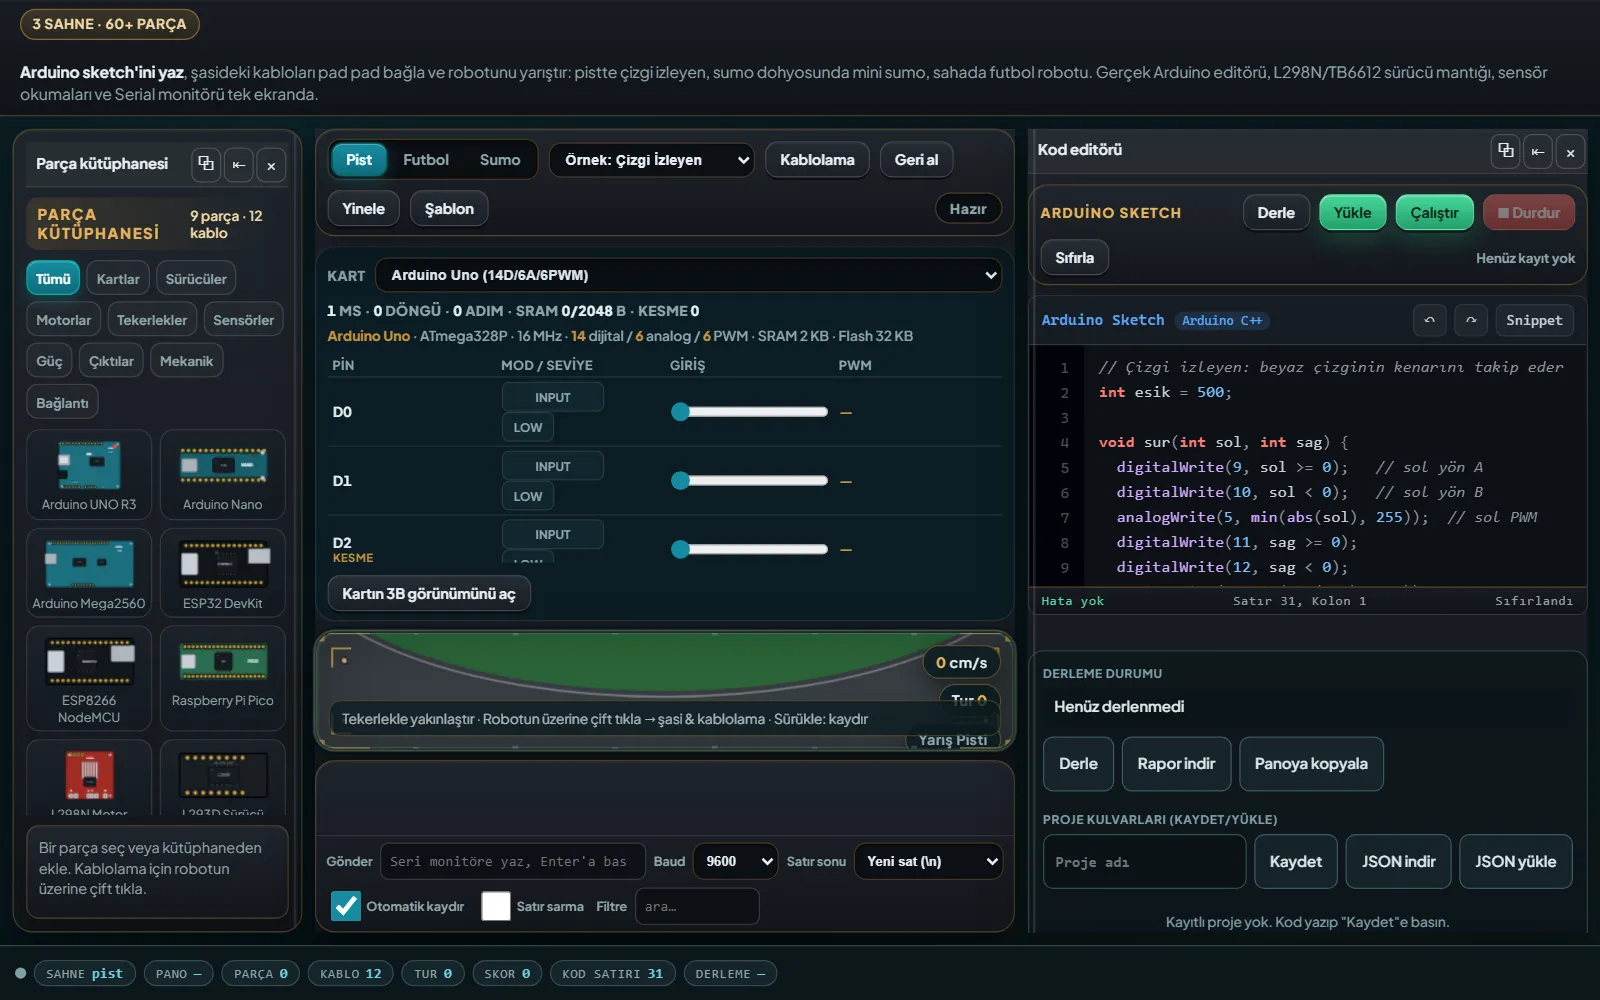Toggle the Otomatik kaydır checkbox
Viewport: 1600px width, 1000px height.
click(x=346, y=906)
